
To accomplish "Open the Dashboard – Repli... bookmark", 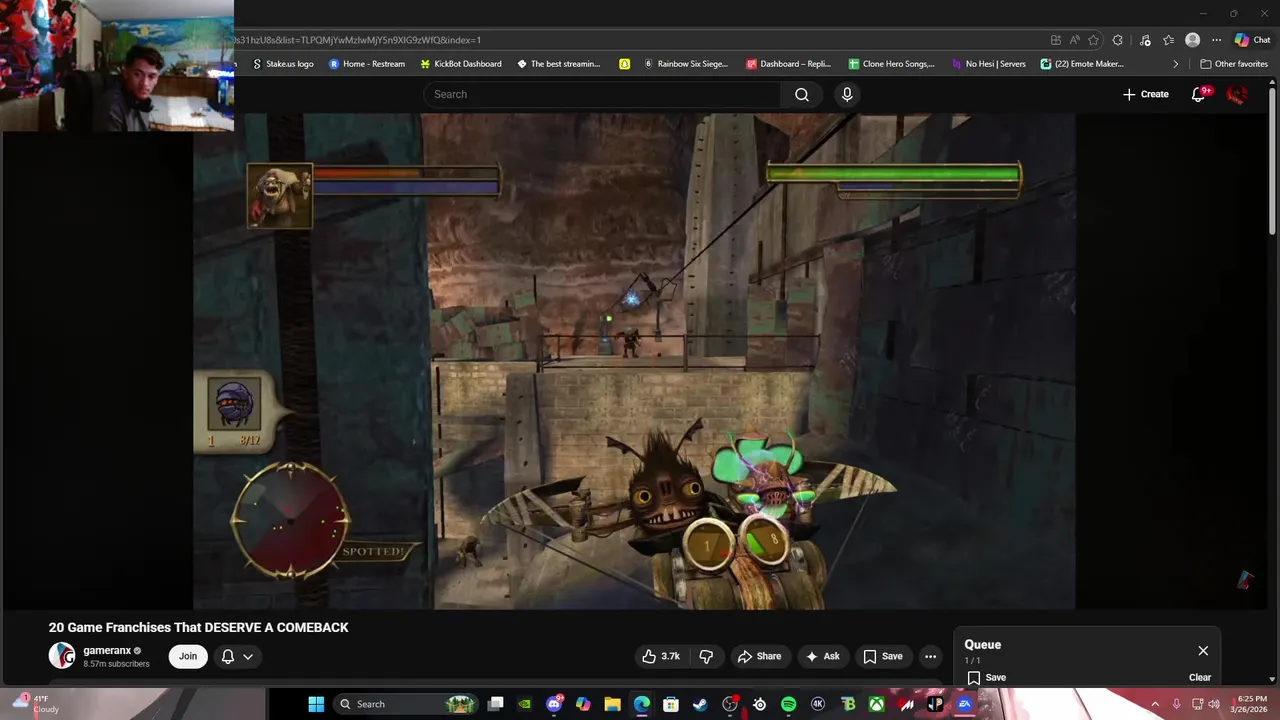I will [789, 64].
